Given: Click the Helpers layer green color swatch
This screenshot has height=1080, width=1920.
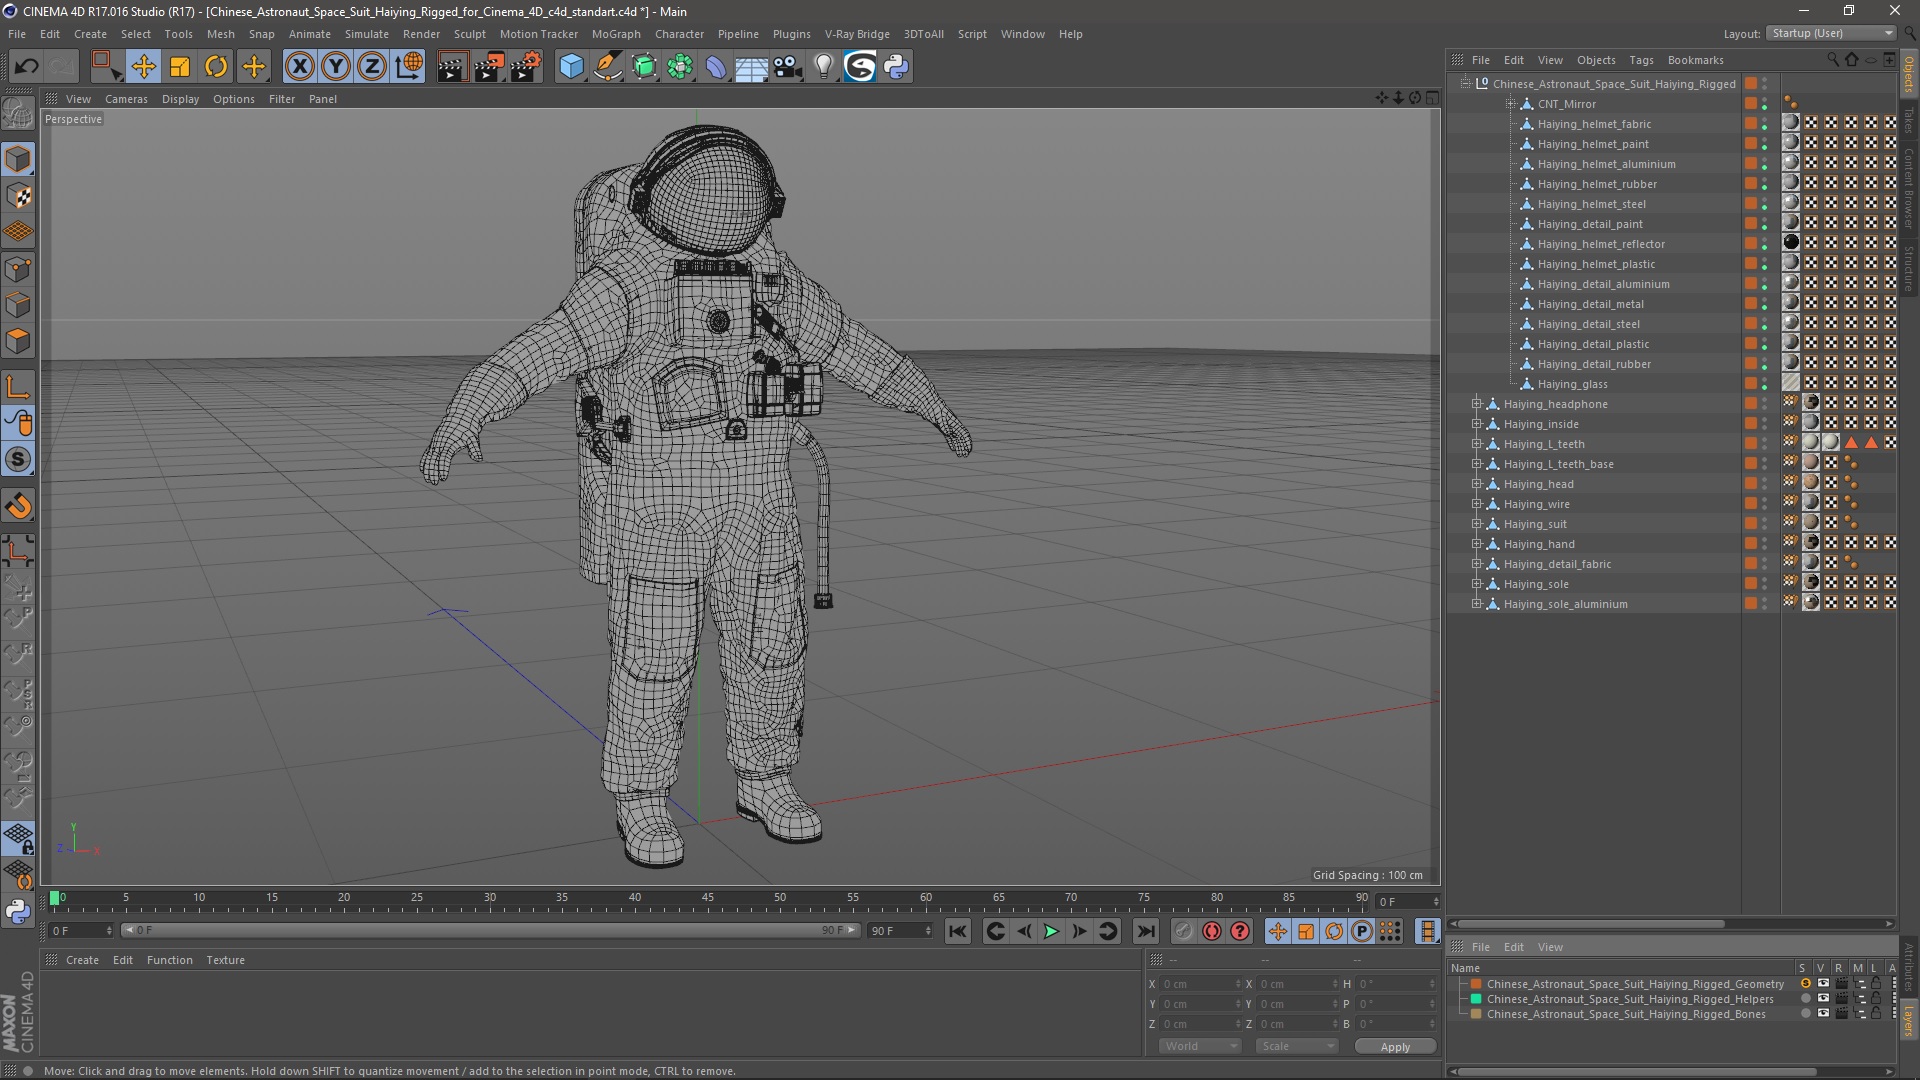Looking at the screenshot, I should (x=1476, y=999).
